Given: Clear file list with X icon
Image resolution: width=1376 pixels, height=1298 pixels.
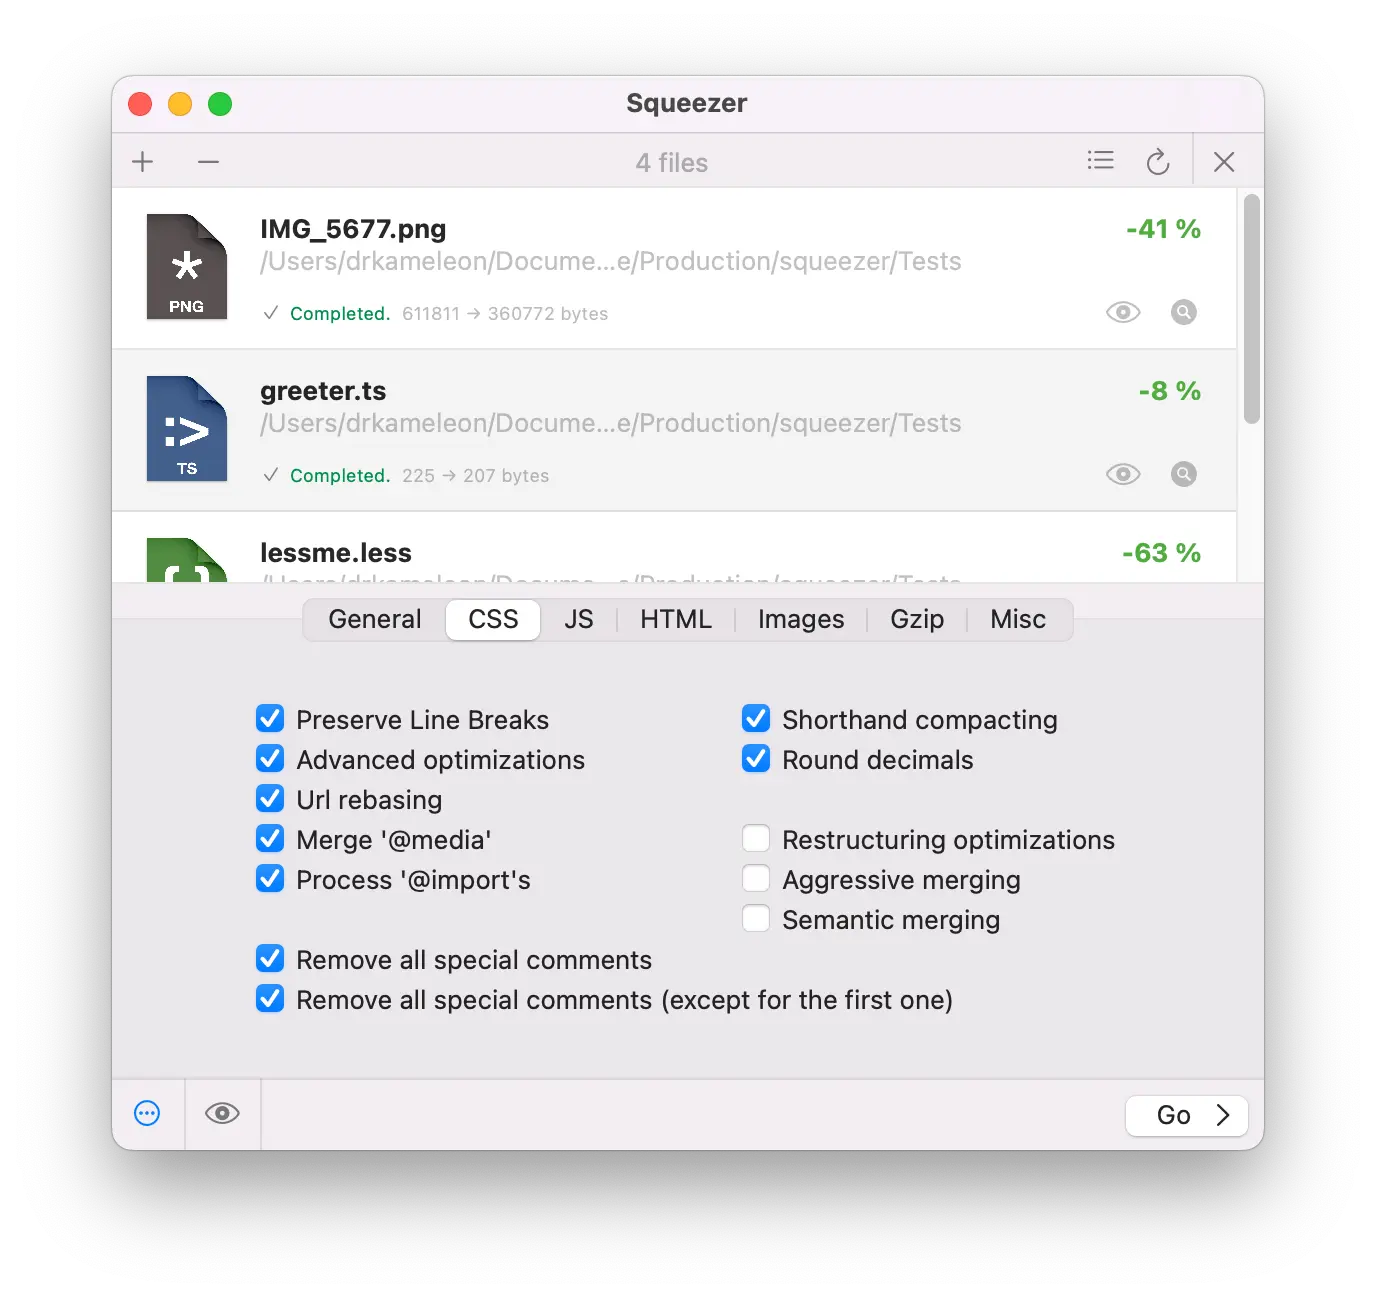Looking at the screenshot, I should pyautogui.click(x=1224, y=161).
